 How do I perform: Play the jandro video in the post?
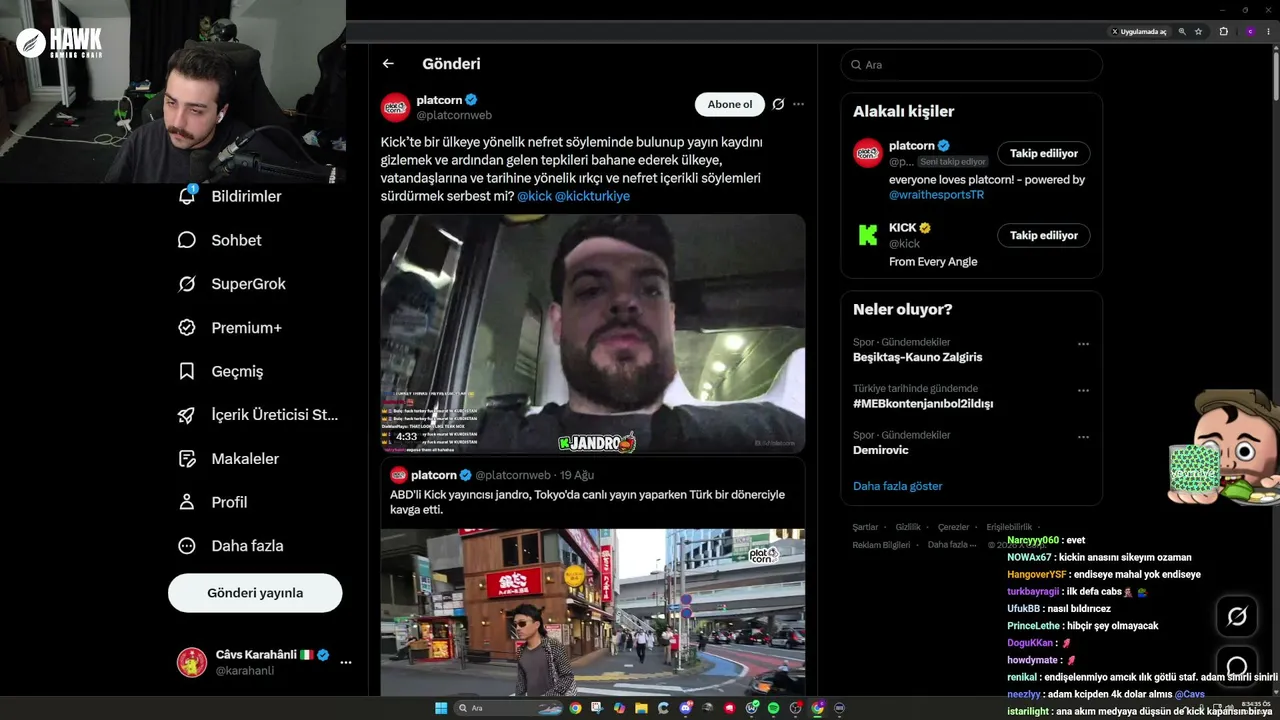pos(593,334)
